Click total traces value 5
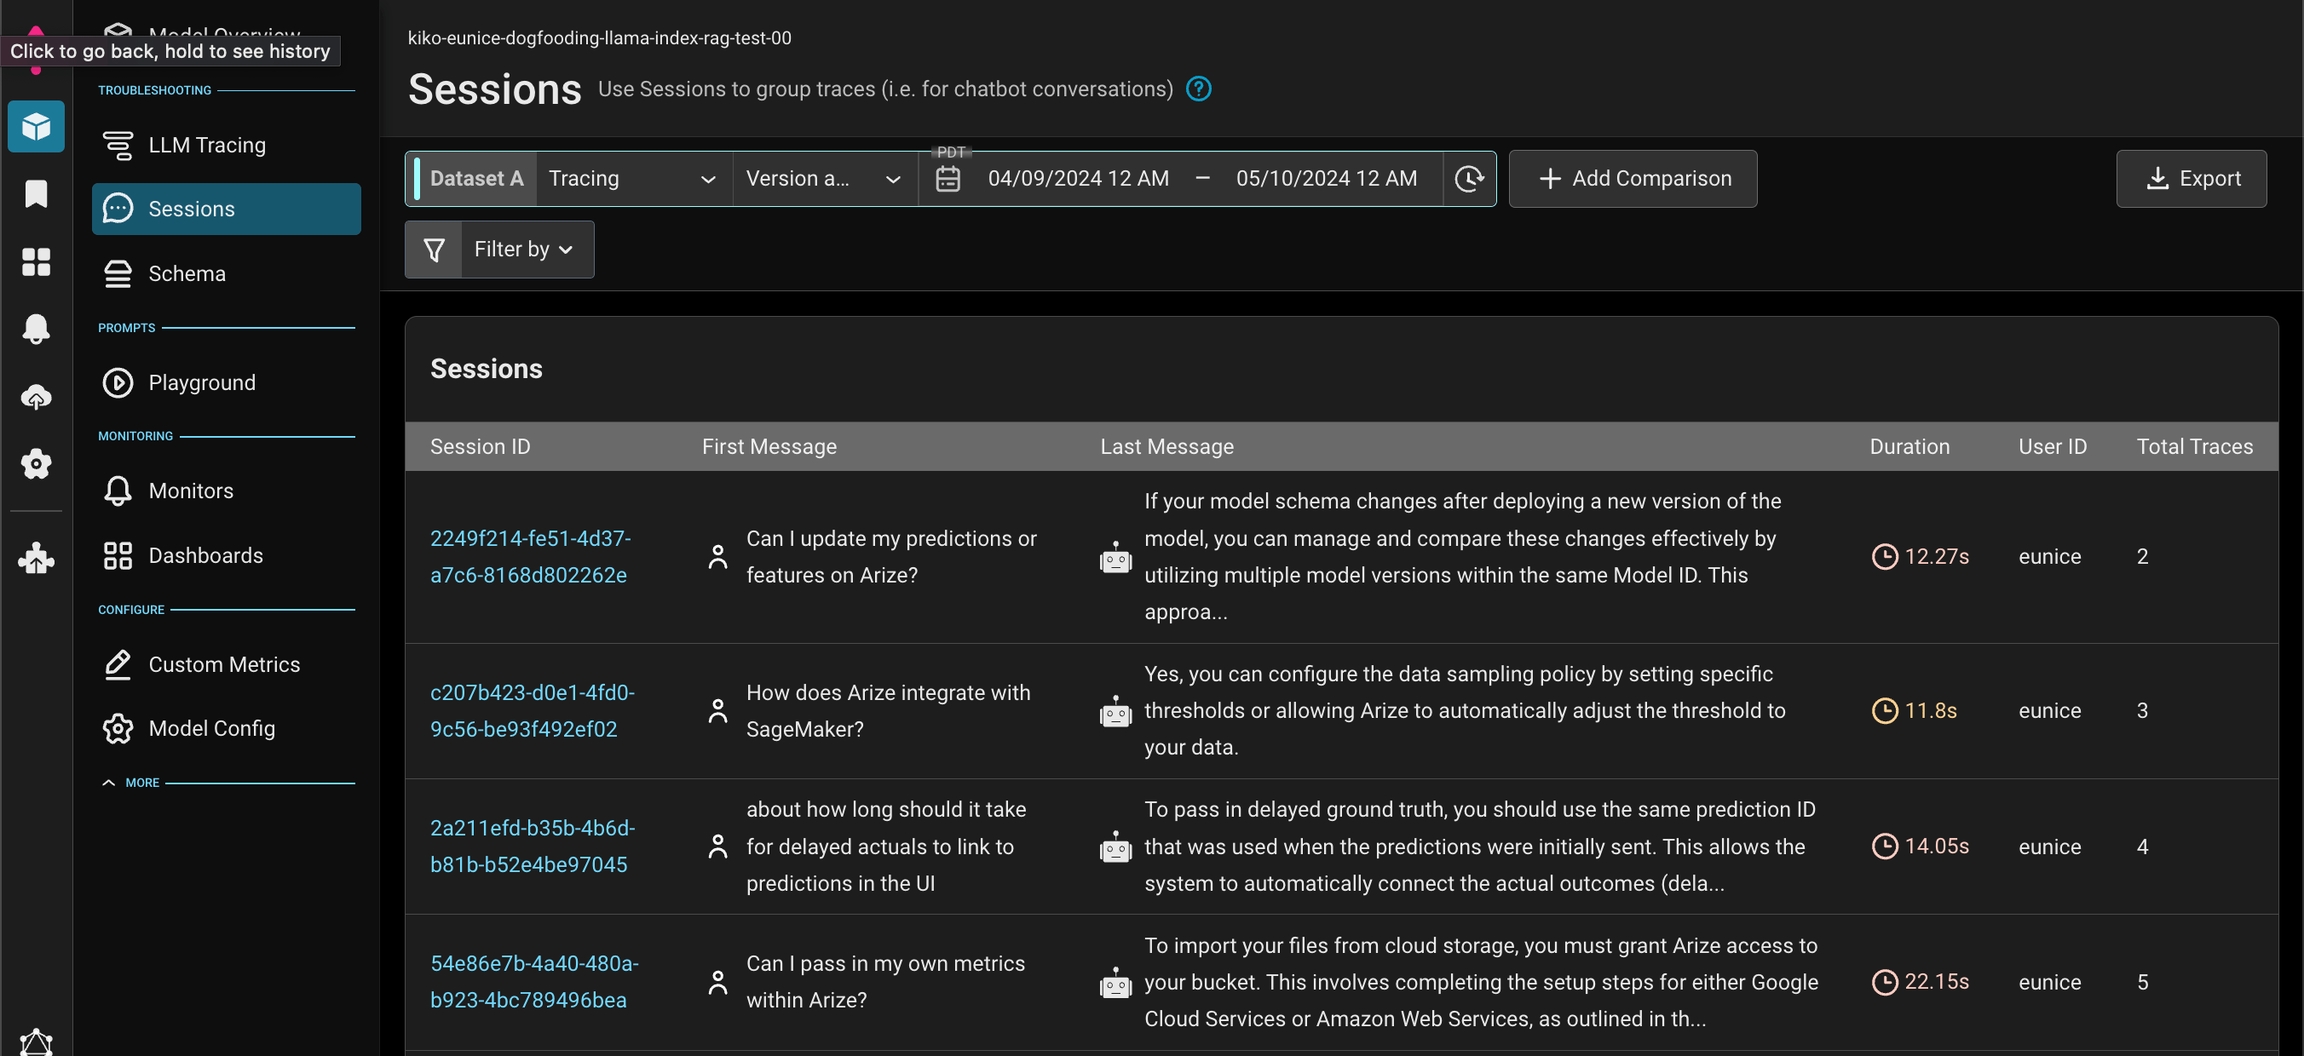This screenshot has width=2304, height=1056. click(2142, 983)
